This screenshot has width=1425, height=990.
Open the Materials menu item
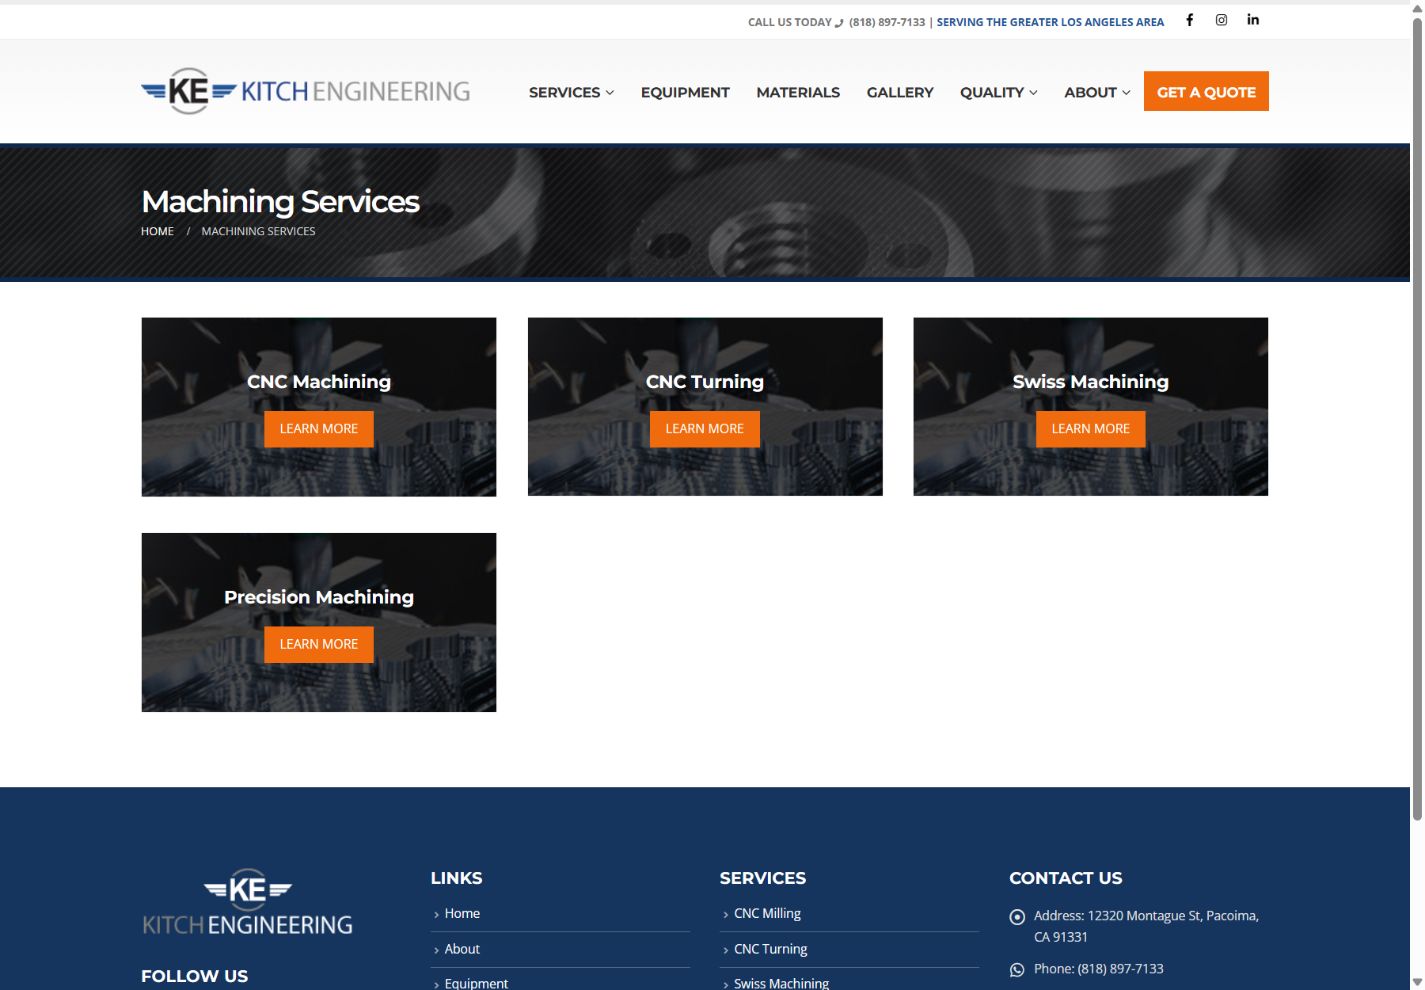[x=798, y=92]
